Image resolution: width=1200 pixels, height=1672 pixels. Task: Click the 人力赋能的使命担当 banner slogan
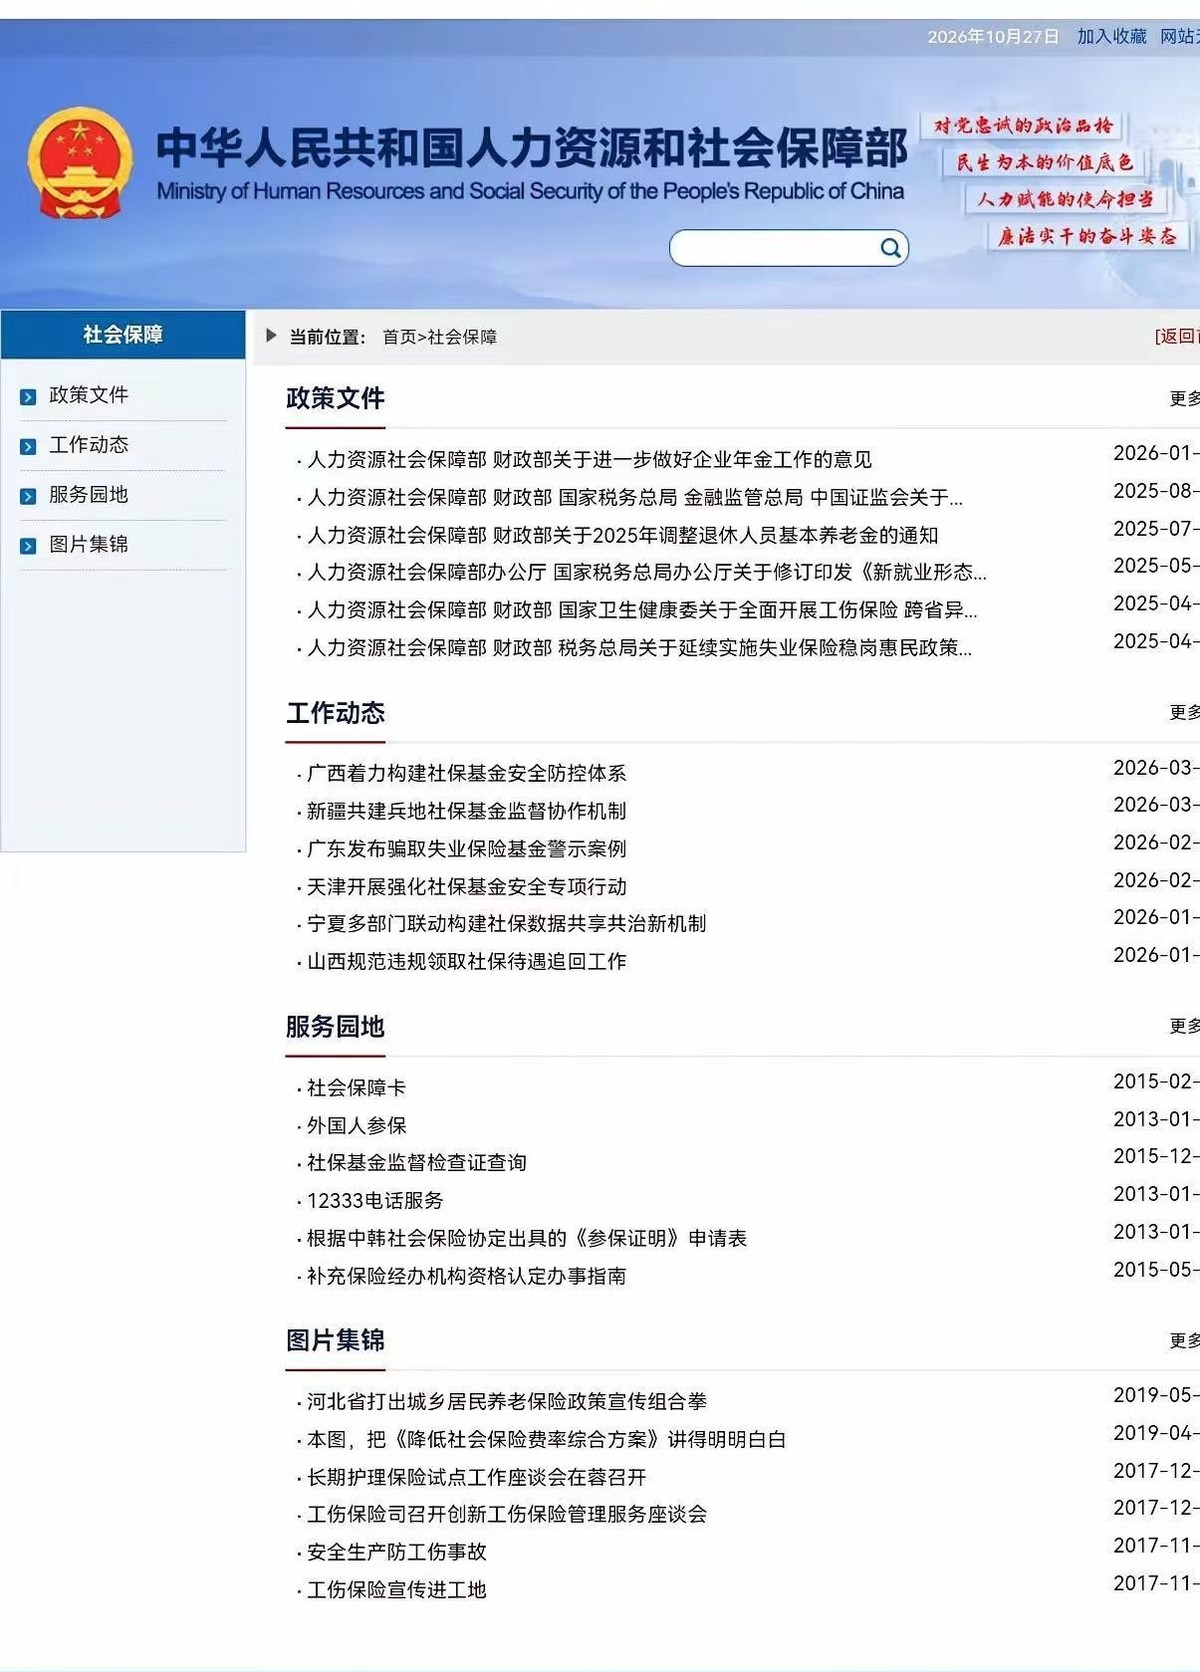(1065, 199)
